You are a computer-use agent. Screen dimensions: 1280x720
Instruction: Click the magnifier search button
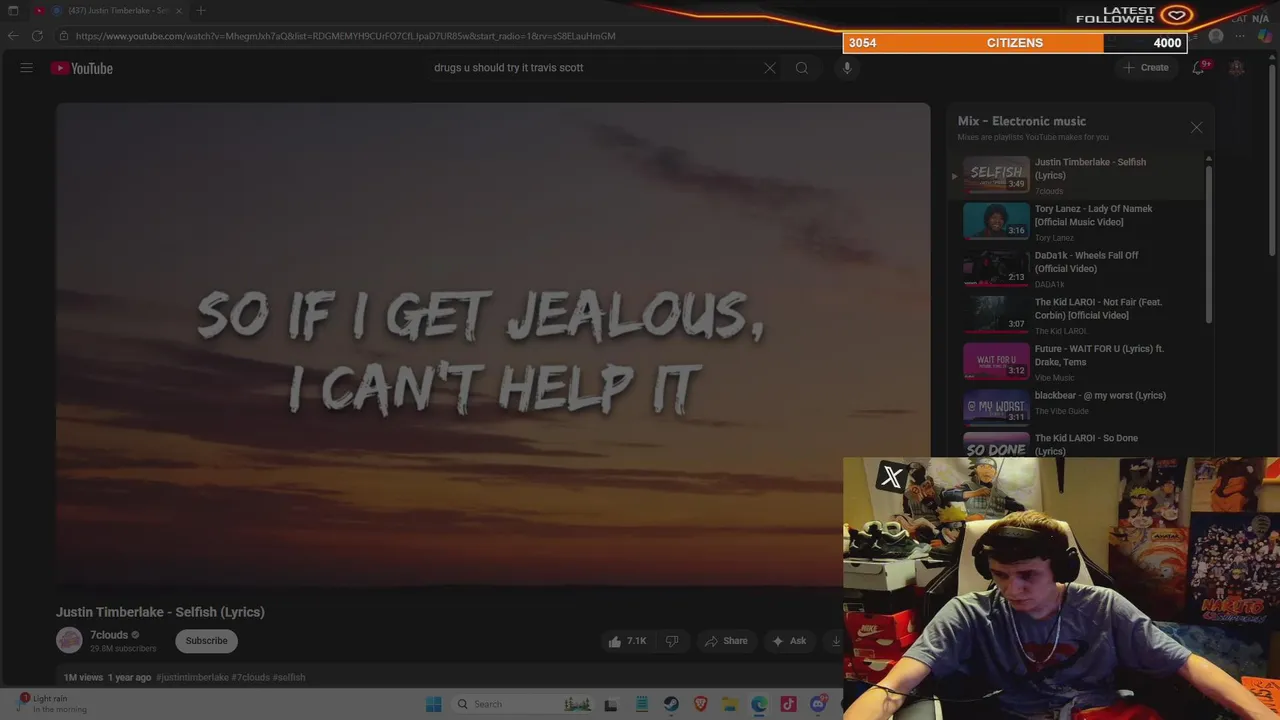[802, 68]
